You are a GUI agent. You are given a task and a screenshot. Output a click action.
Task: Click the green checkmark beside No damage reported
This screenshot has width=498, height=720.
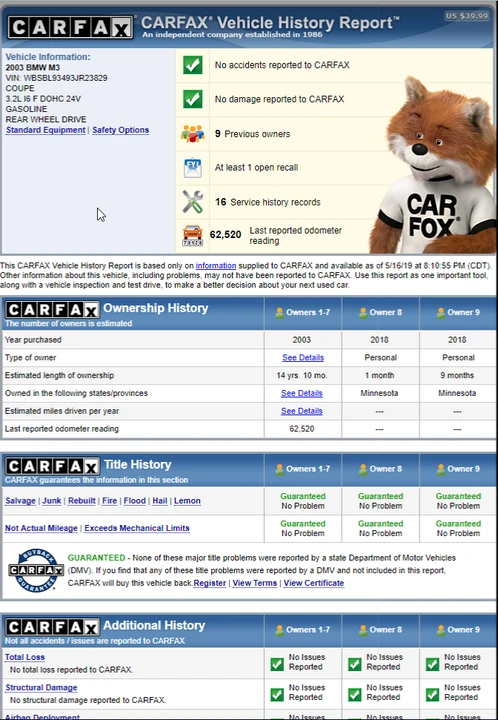pyautogui.click(x=192, y=99)
